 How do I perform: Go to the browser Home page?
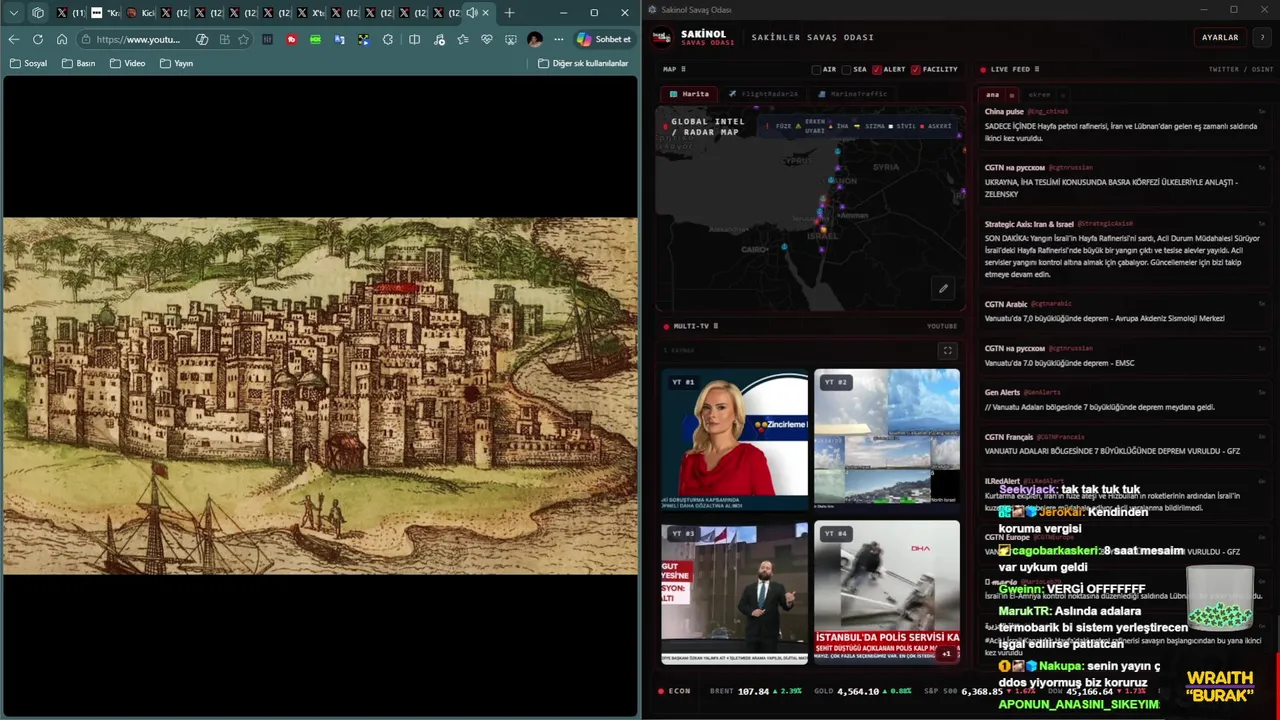(62, 40)
